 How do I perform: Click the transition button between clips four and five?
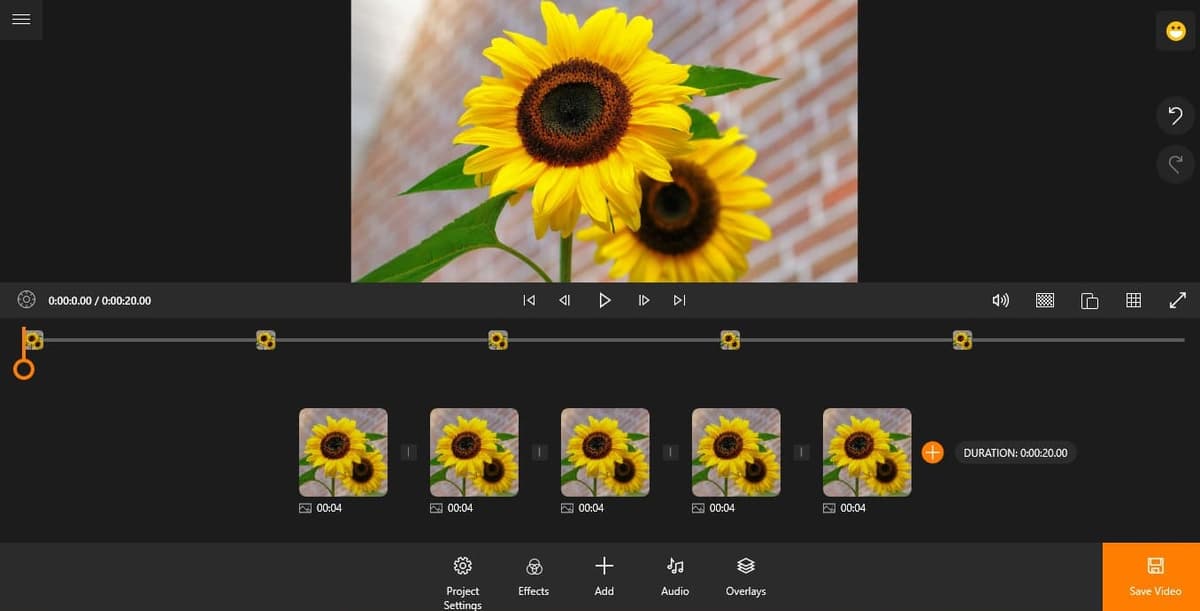[802, 453]
